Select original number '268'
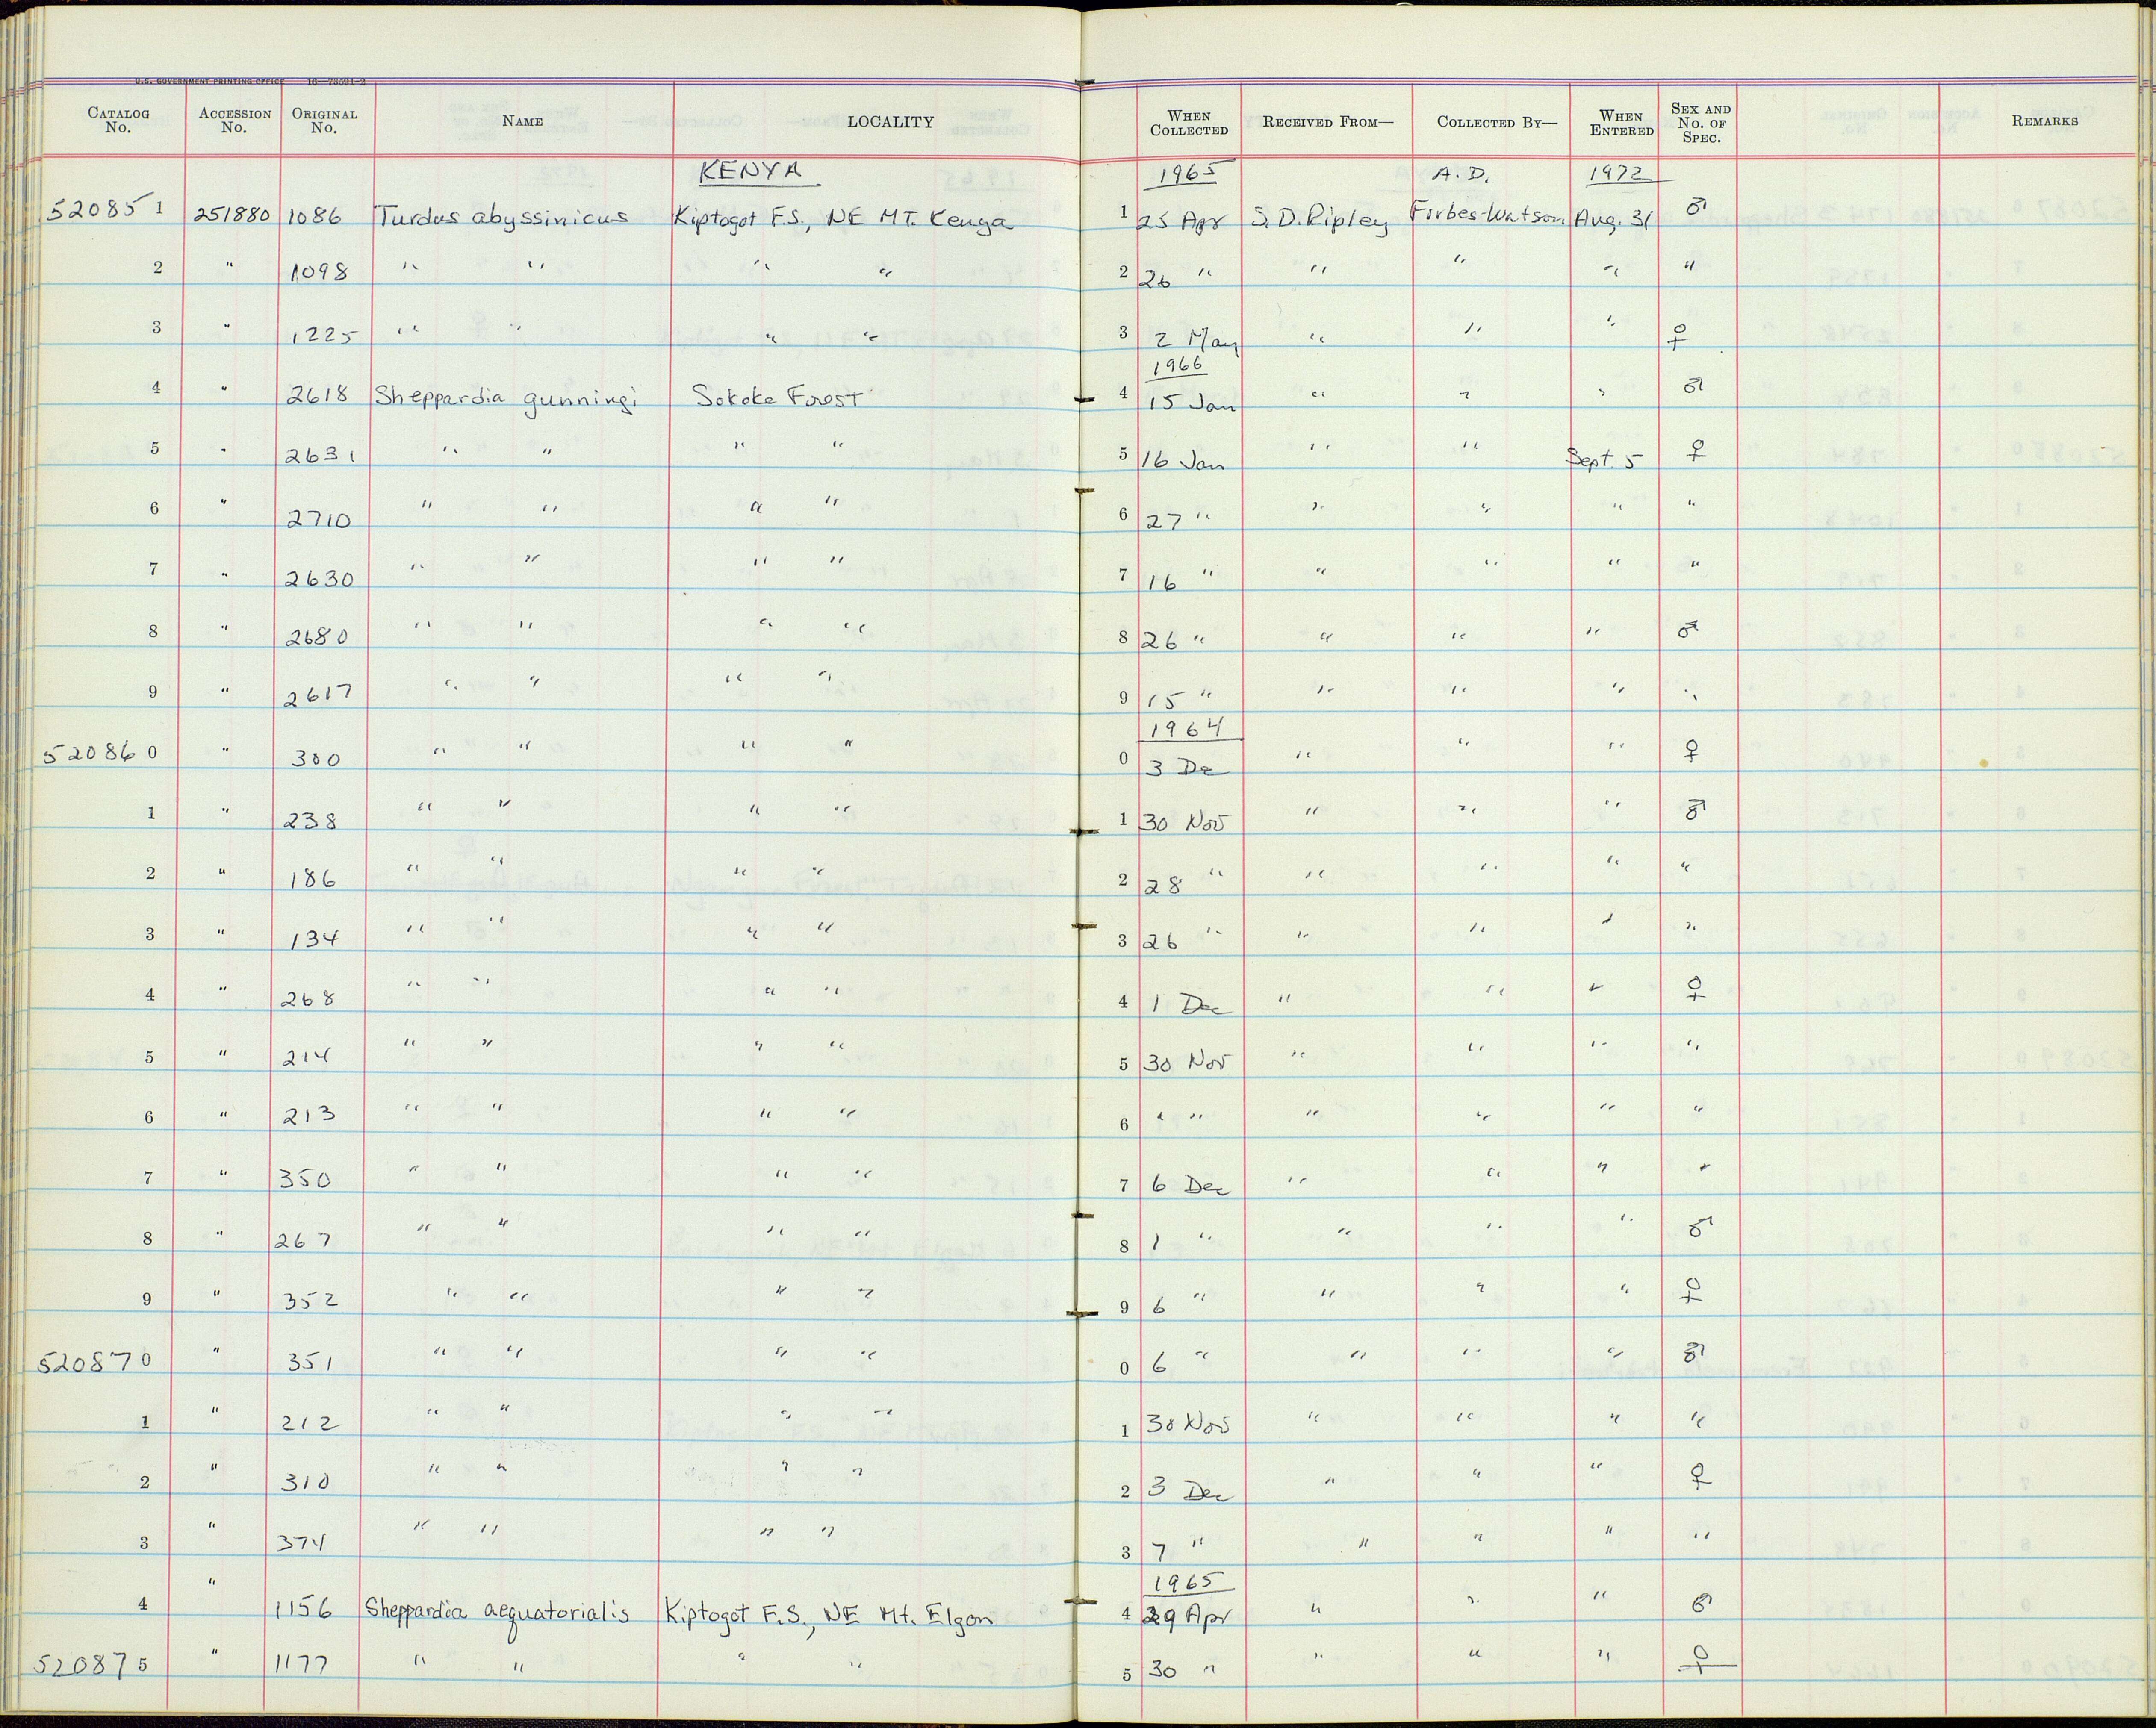The height and width of the screenshot is (1728, 2156). click(x=308, y=999)
